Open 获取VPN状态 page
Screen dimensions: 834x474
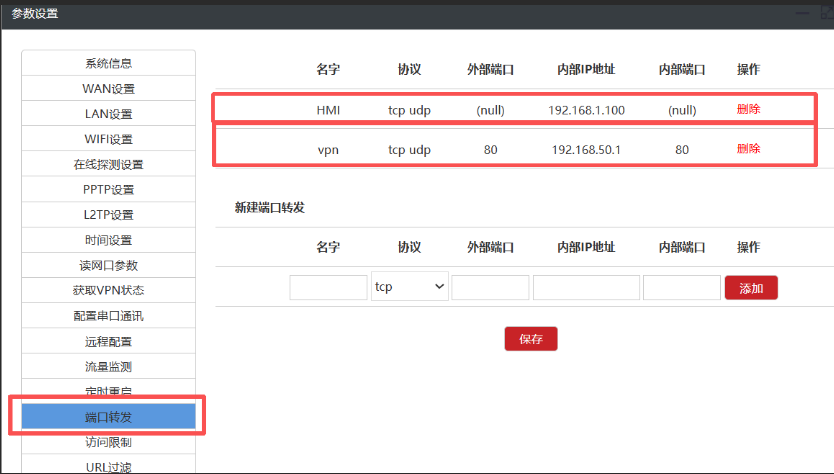(108, 291)
